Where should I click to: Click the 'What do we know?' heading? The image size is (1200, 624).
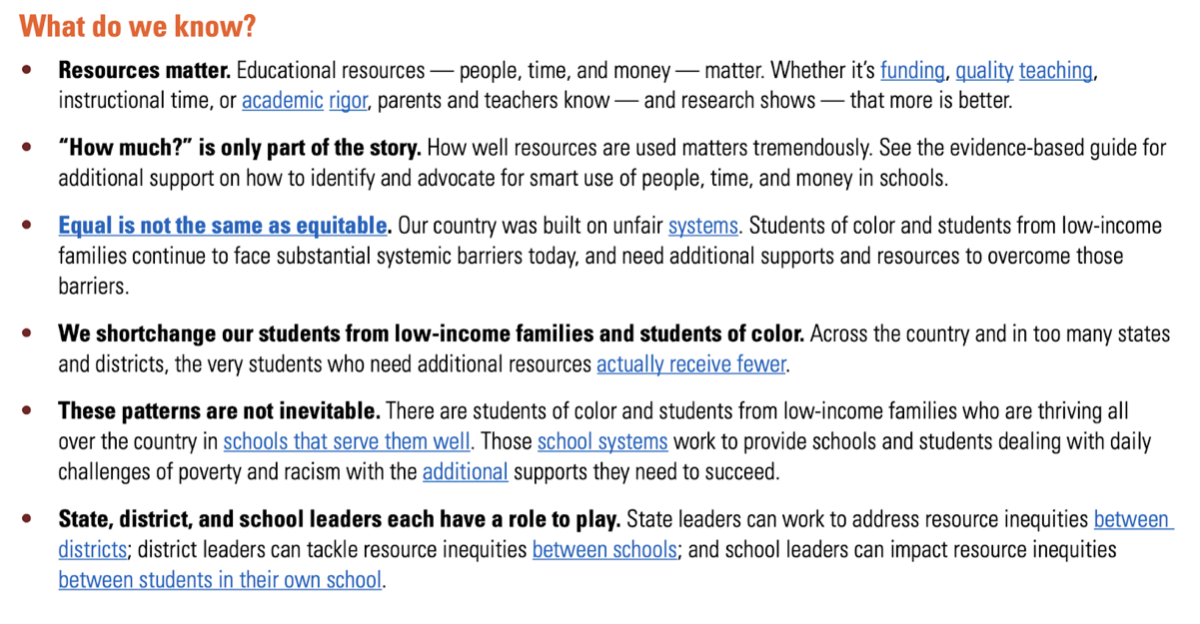(x=137, y=26)
